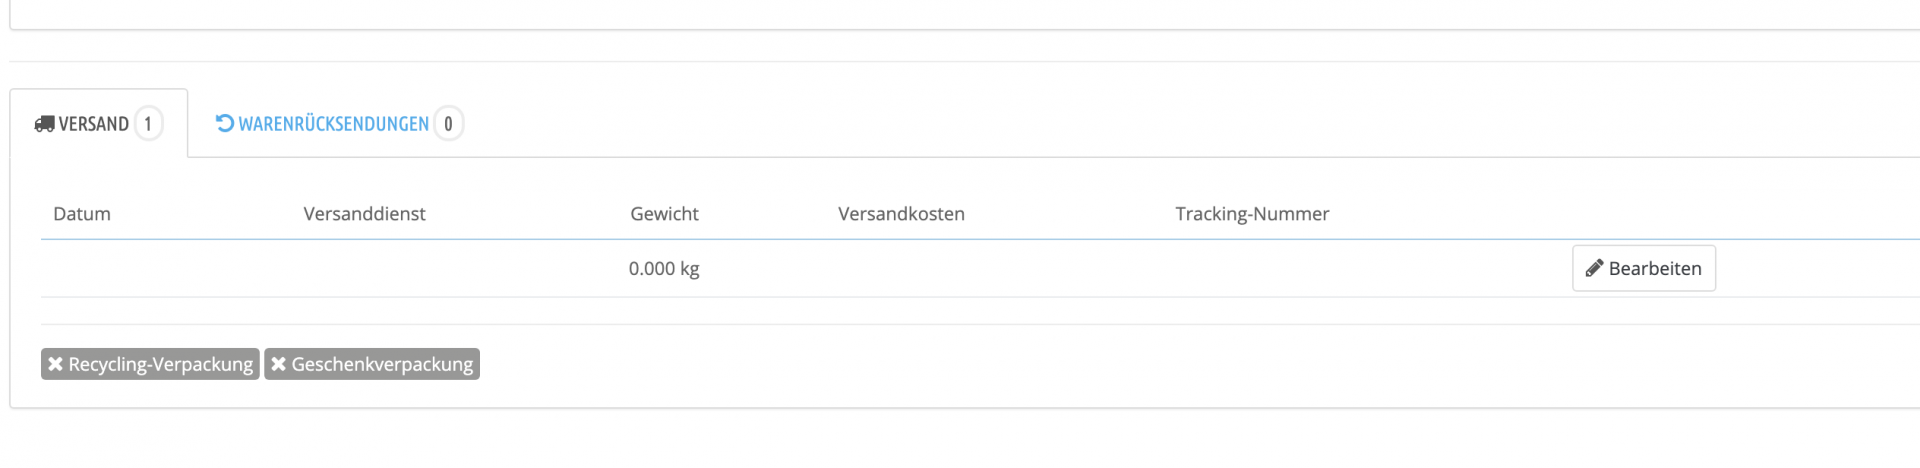
Task: Click the count badge 1 on Versand
Action: (148, 124)
